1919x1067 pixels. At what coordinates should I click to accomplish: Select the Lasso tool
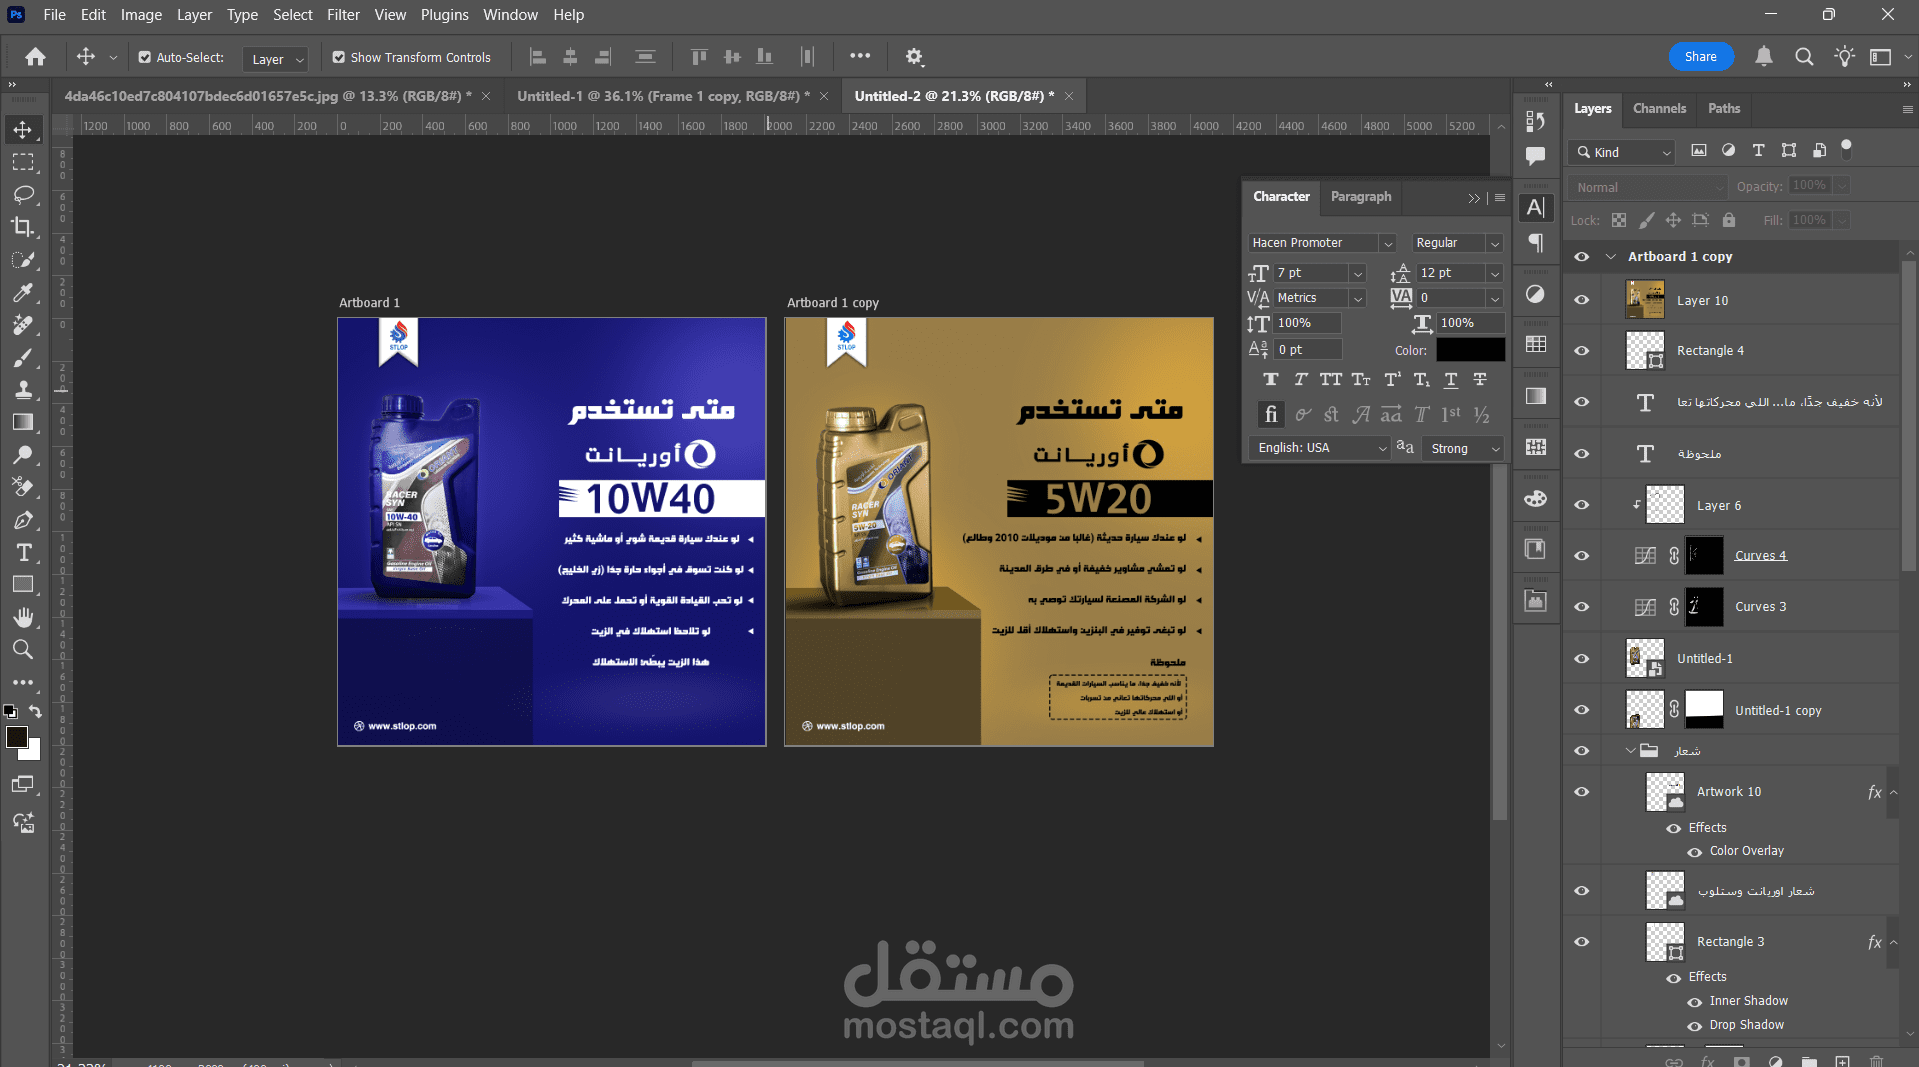tap(22, 194)
